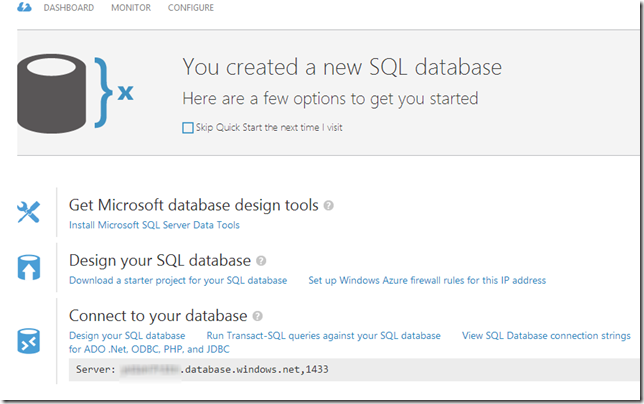644x404 pixels.
Task: Switch to the MONITOR tab
Action: pyautogui.click(x=131, y=8)
